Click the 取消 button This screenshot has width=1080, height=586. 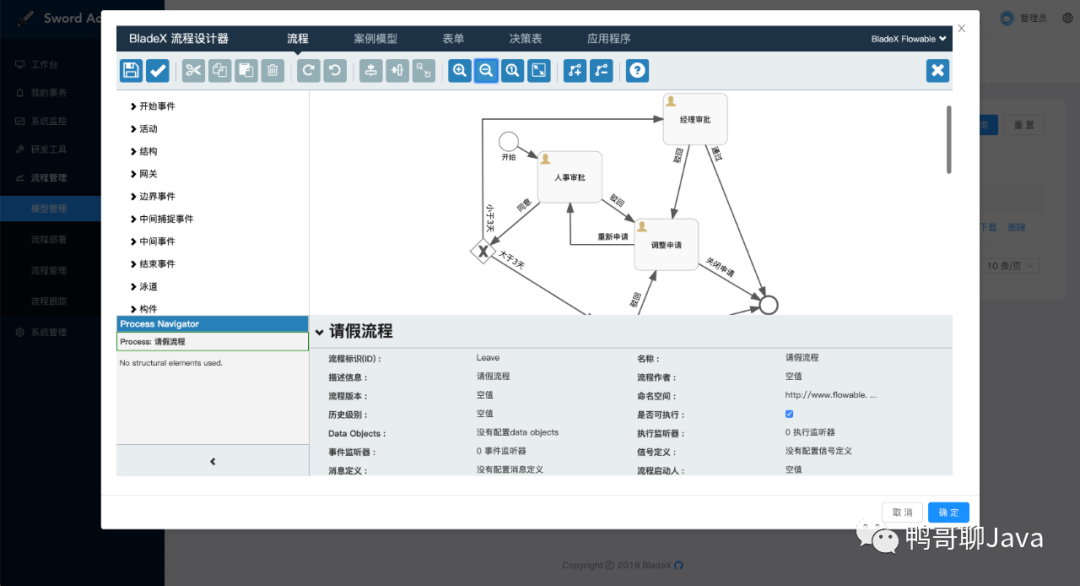tap(902, 512)
